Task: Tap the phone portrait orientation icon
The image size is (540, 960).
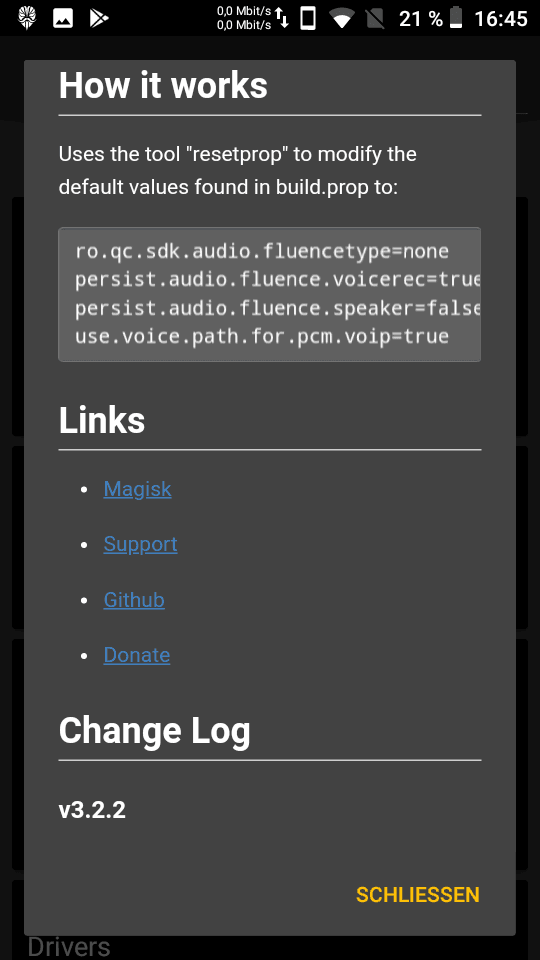Action: tap(309, 18)
